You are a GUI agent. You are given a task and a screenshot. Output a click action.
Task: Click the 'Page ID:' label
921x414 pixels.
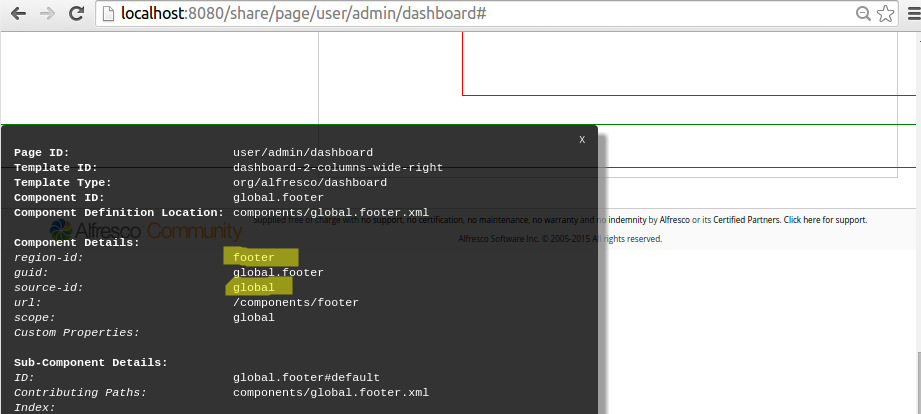tap(42, 153)
